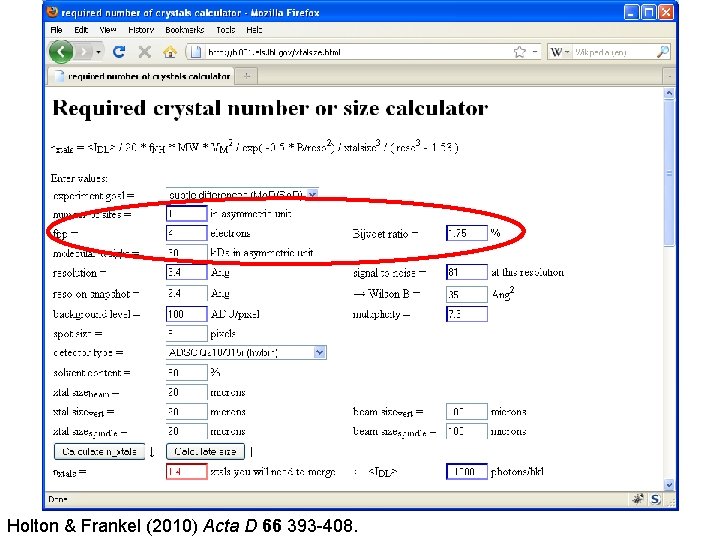
Task: Click the Wilson B input field
Action: [467, 294]
